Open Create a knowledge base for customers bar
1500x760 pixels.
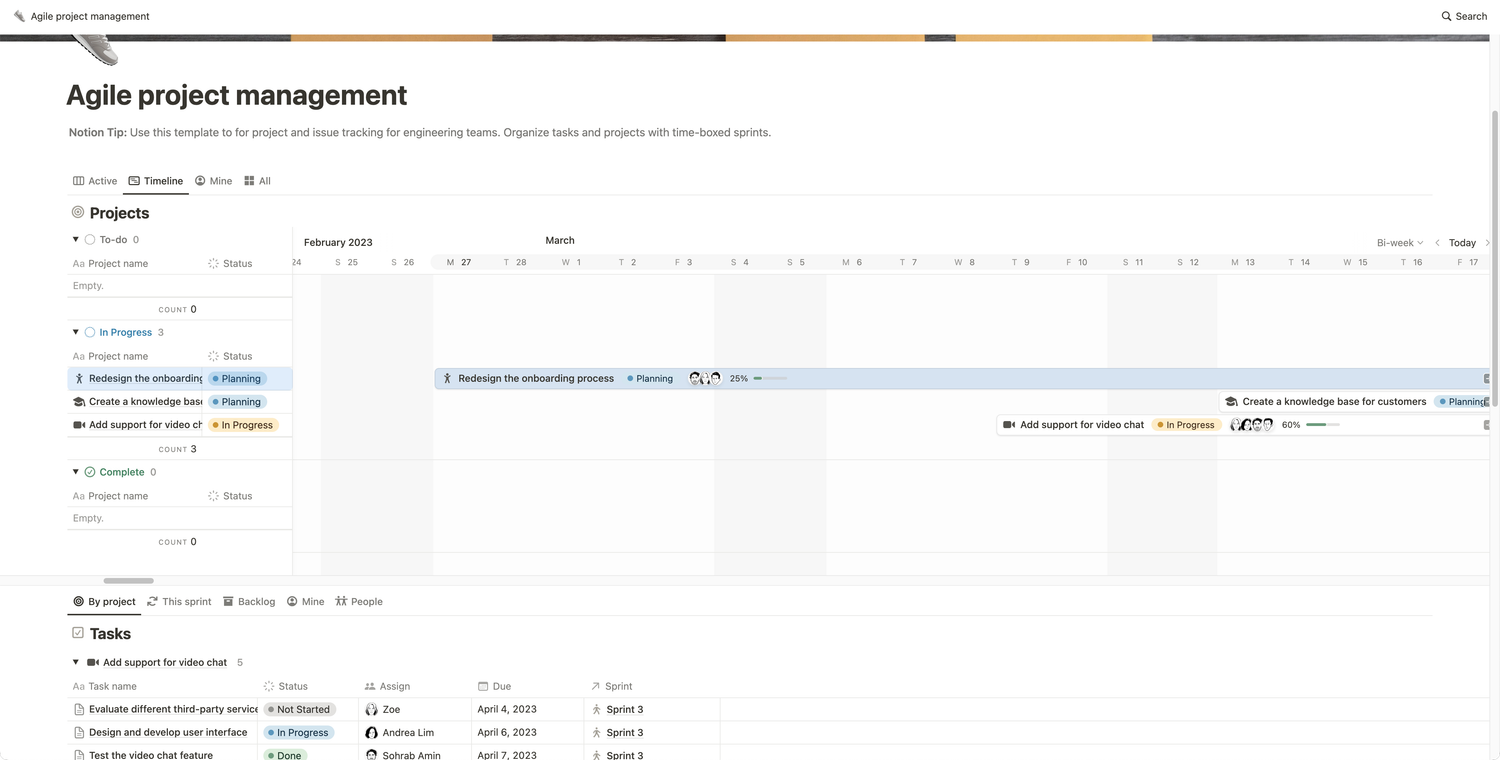click(1354, 402)
